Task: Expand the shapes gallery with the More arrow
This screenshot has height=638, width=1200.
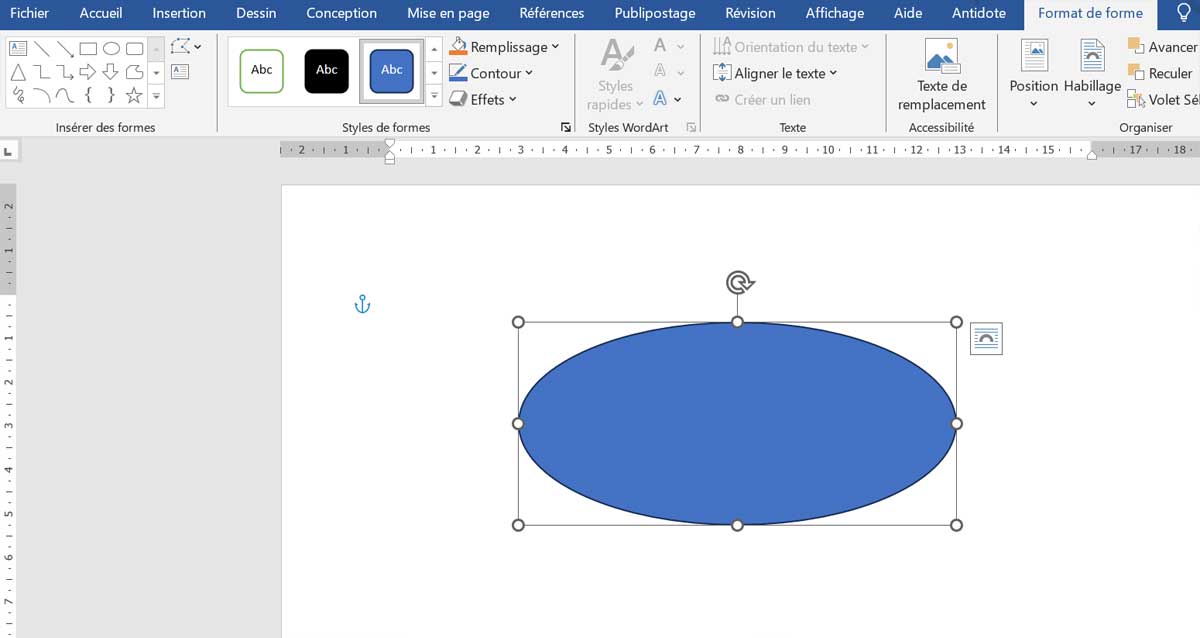Action: [156, 95]
